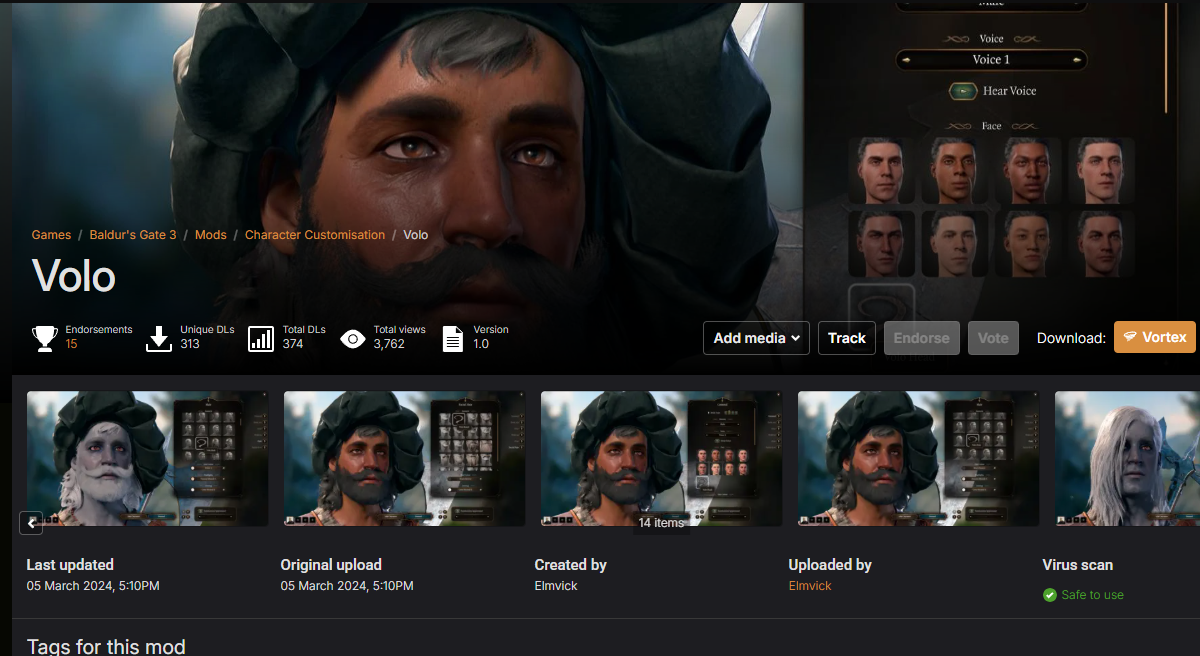
Task: Open Character Customisation breadcrumb link
Action: (x=315, y=235)
